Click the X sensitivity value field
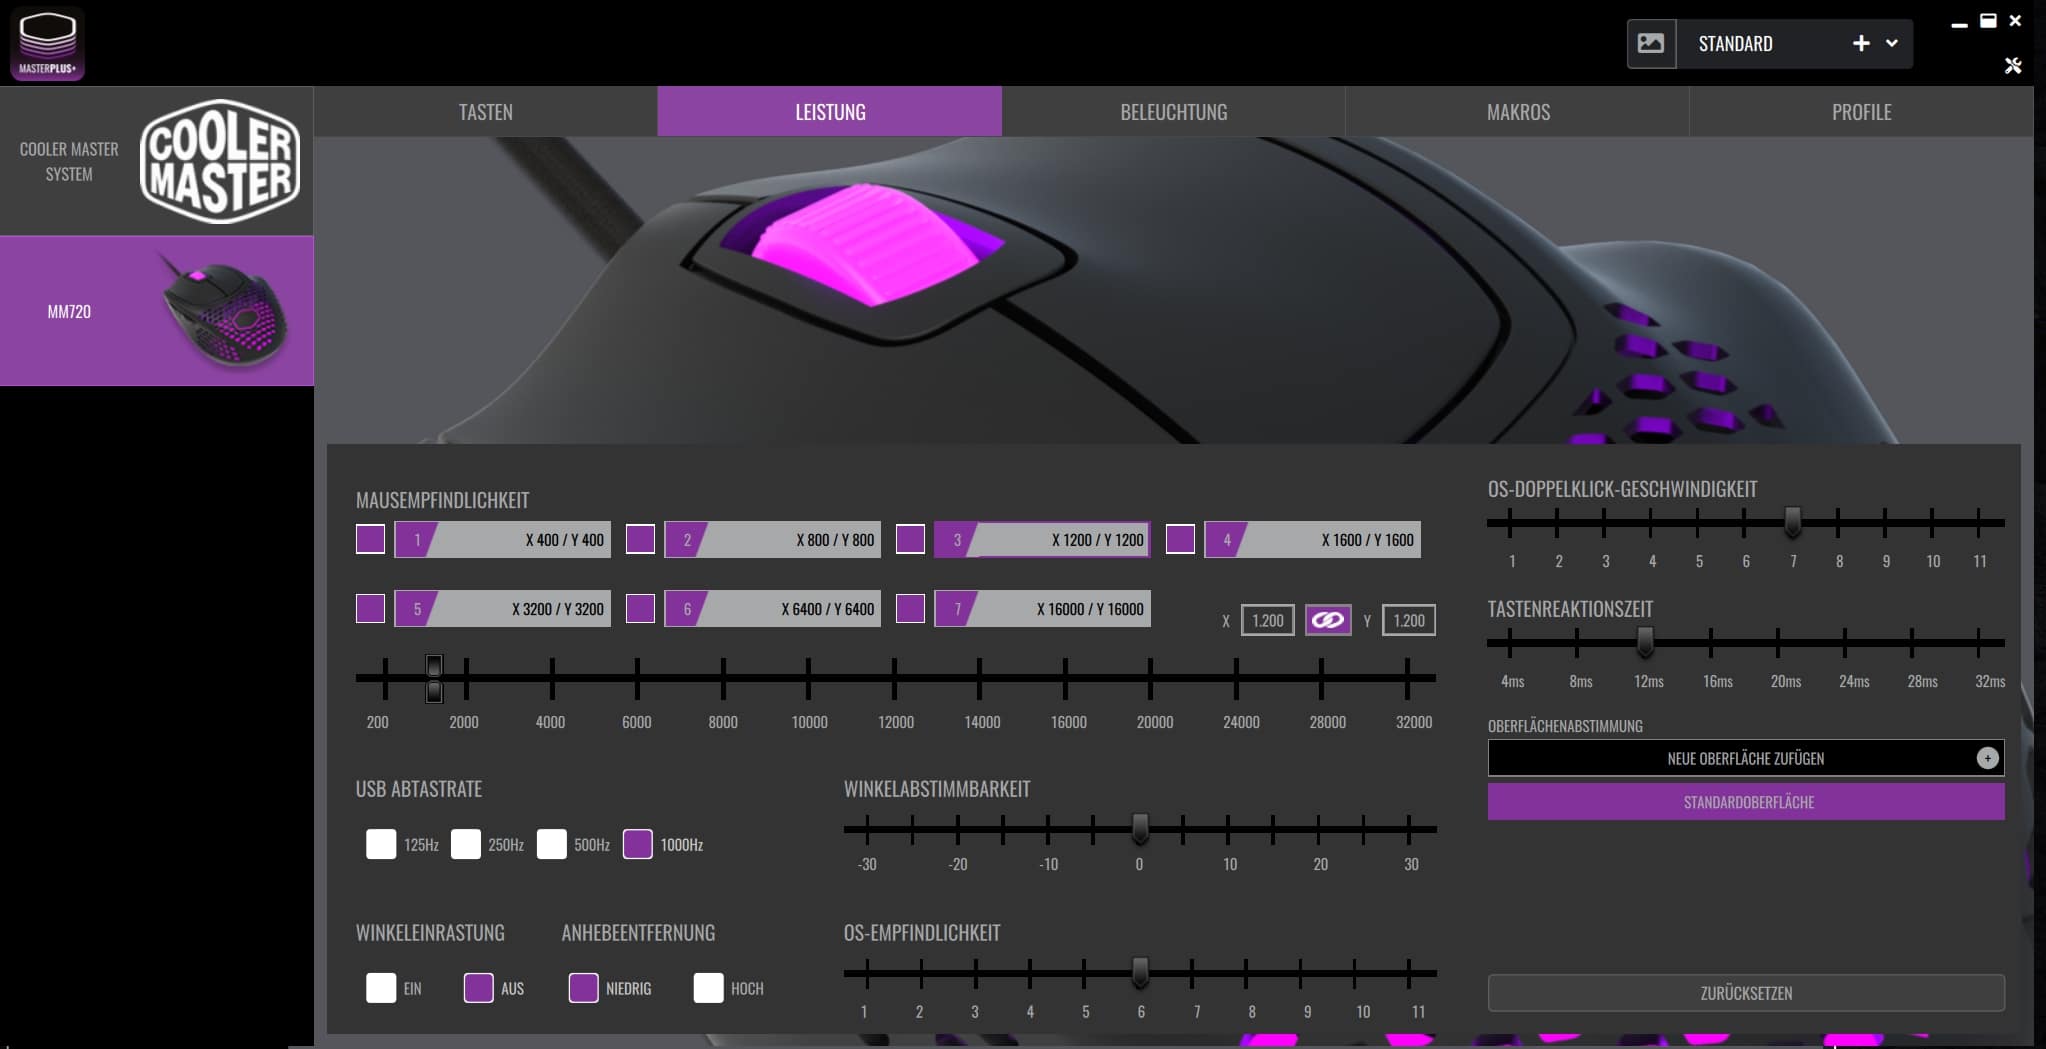Viewport: 2046px width, 1049px height. tap(1267, 620)
